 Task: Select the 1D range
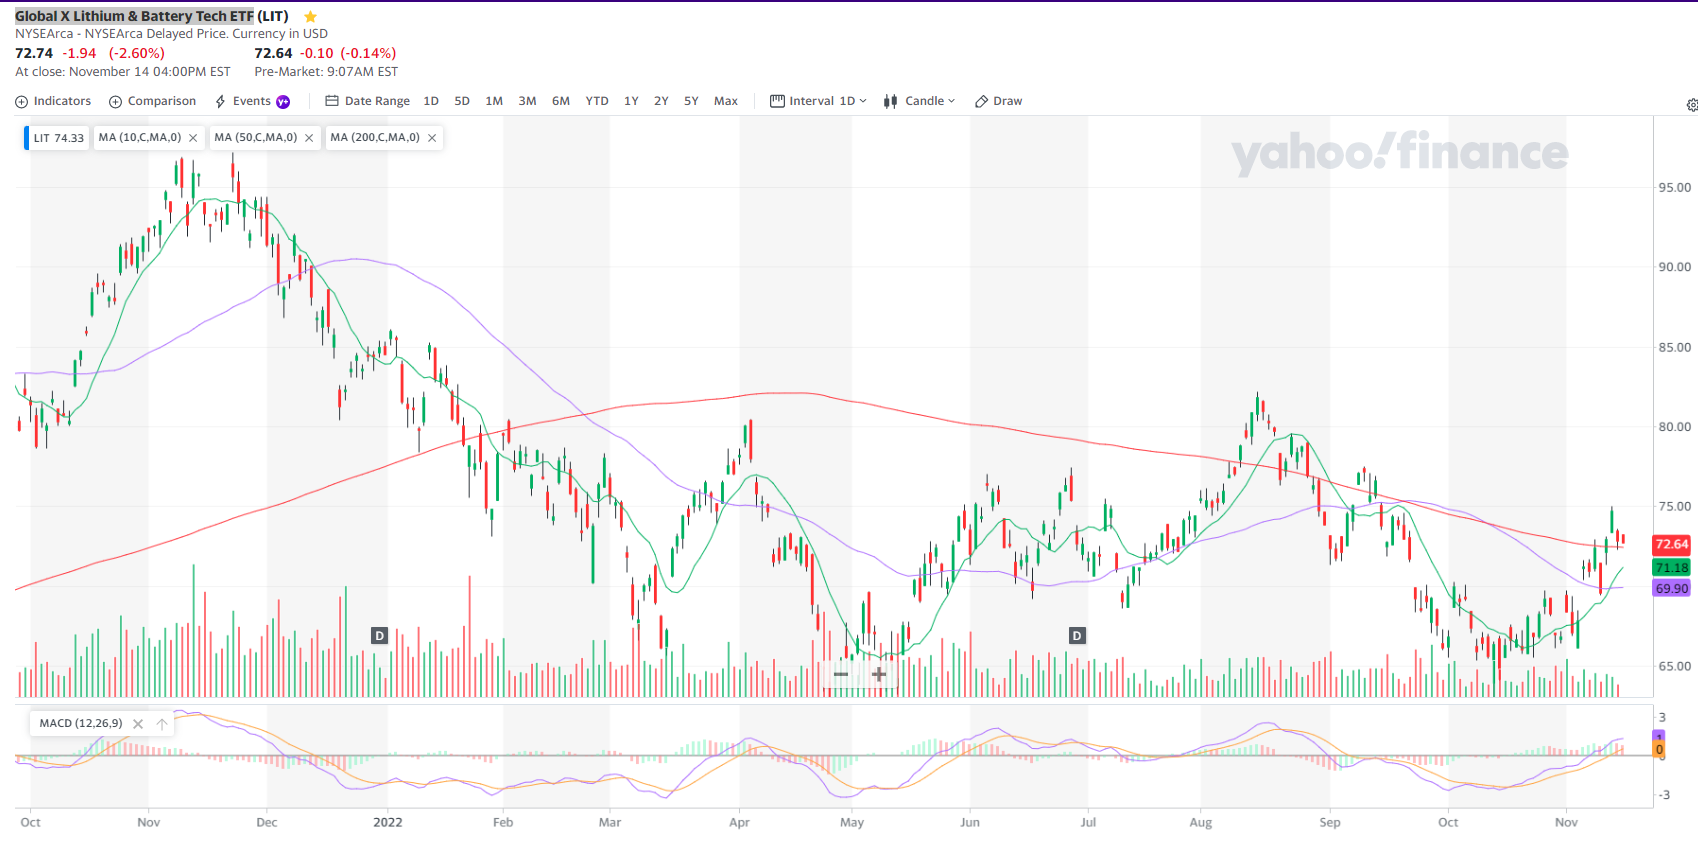click(431, 101)
